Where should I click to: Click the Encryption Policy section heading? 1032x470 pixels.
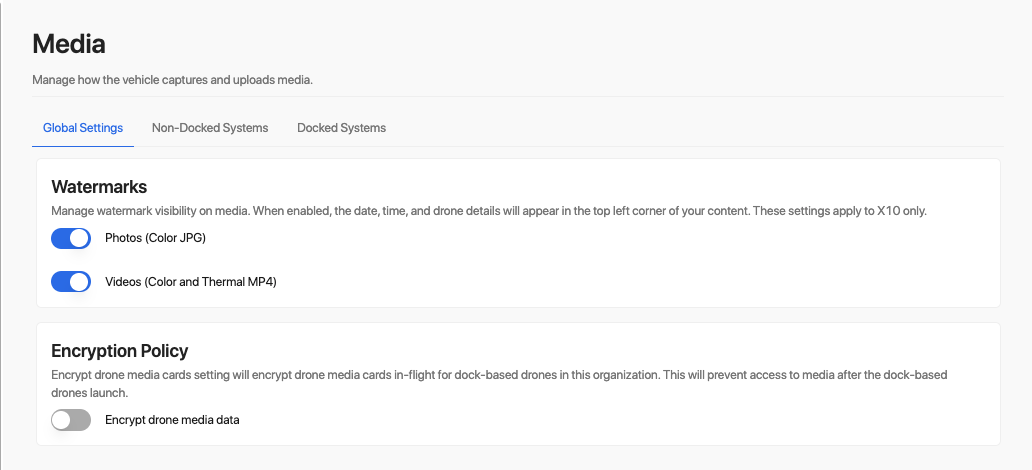pos(120,351)
